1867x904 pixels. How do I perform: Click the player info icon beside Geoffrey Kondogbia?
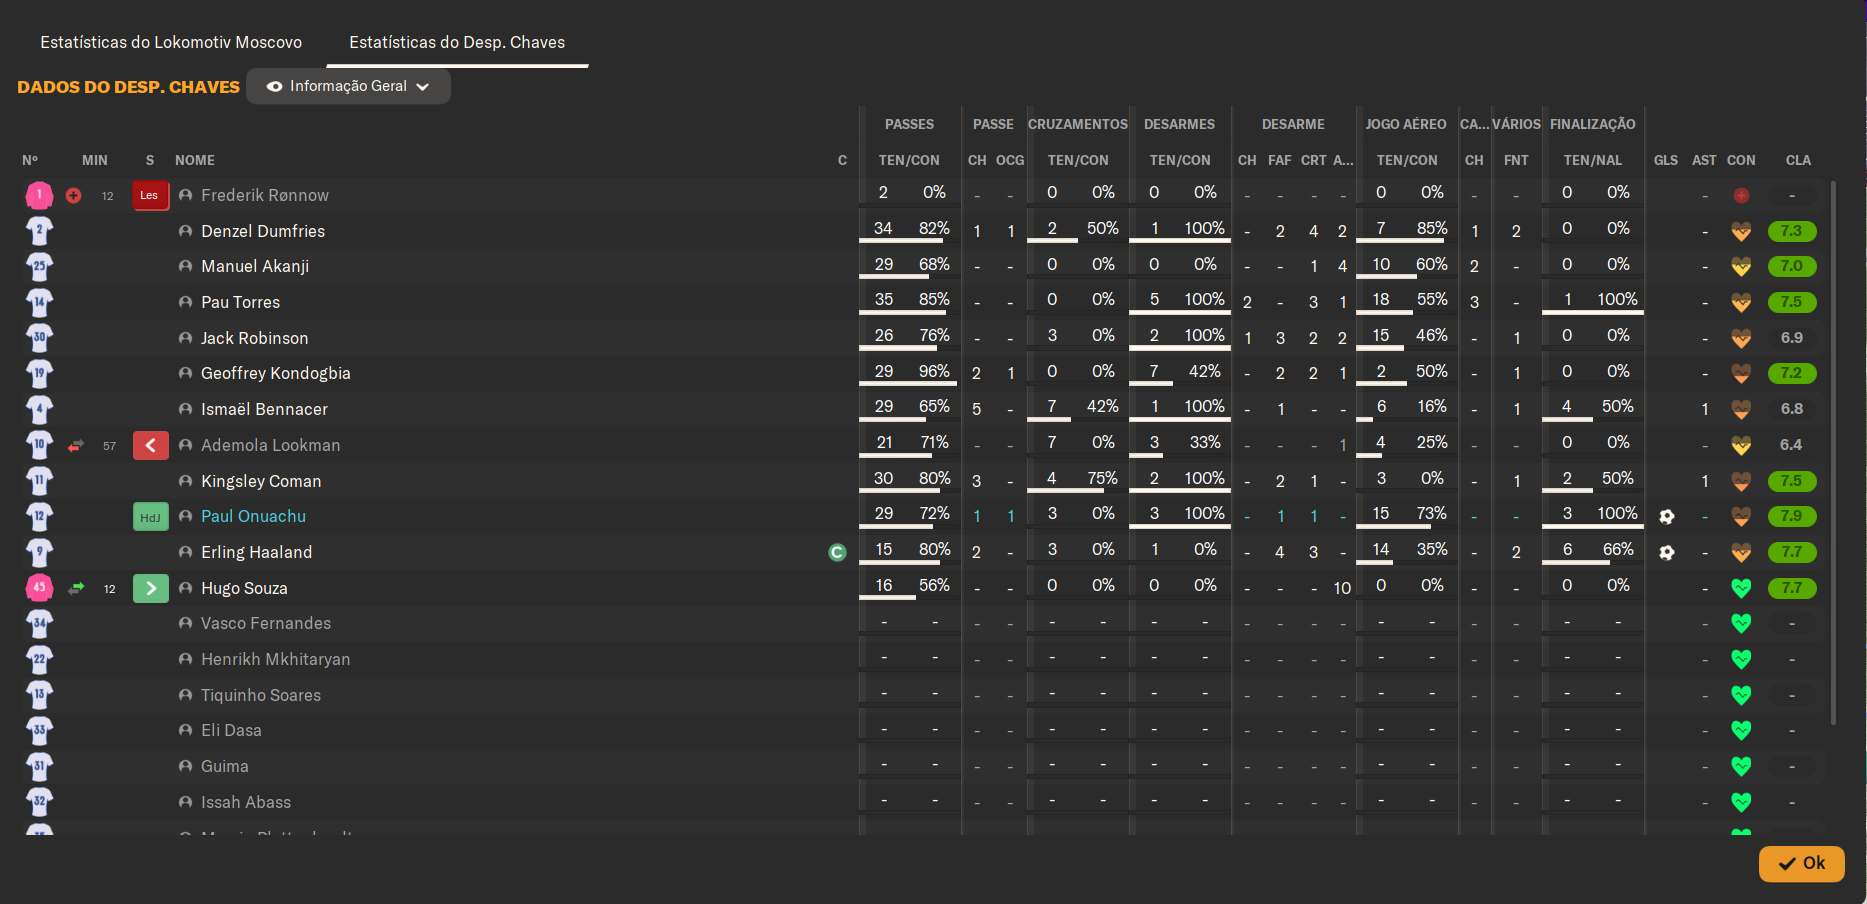185,373
